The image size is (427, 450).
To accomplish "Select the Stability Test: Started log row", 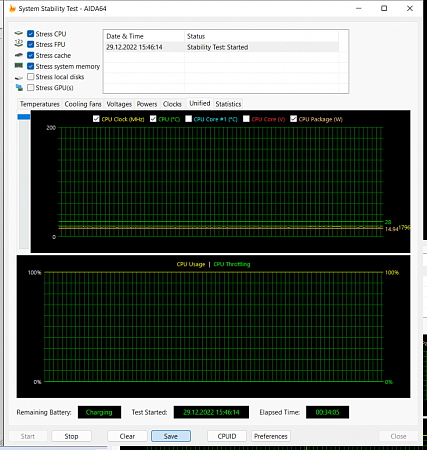I will click(221, 47).
